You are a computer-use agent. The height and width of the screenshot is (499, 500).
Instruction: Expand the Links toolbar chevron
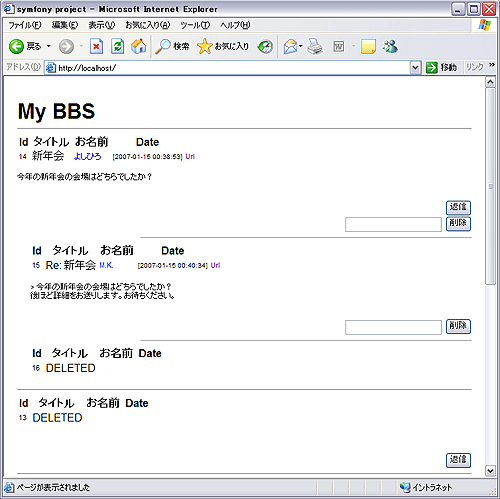(492, 65)
